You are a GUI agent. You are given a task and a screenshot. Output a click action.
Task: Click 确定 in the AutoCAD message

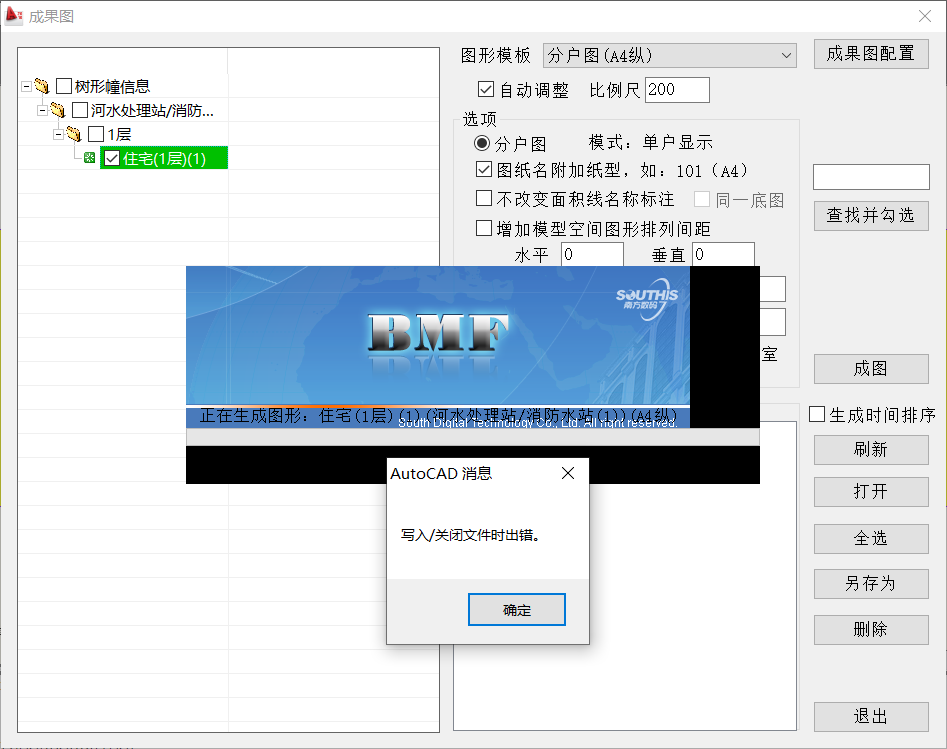[517, 609]
